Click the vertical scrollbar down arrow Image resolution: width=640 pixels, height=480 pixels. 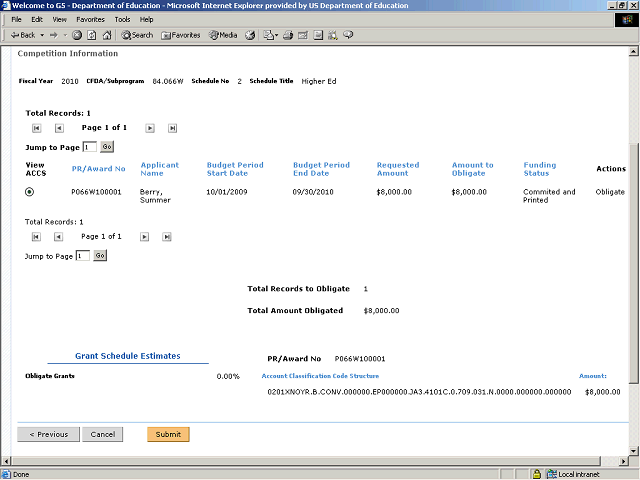(x=633, y=451)
